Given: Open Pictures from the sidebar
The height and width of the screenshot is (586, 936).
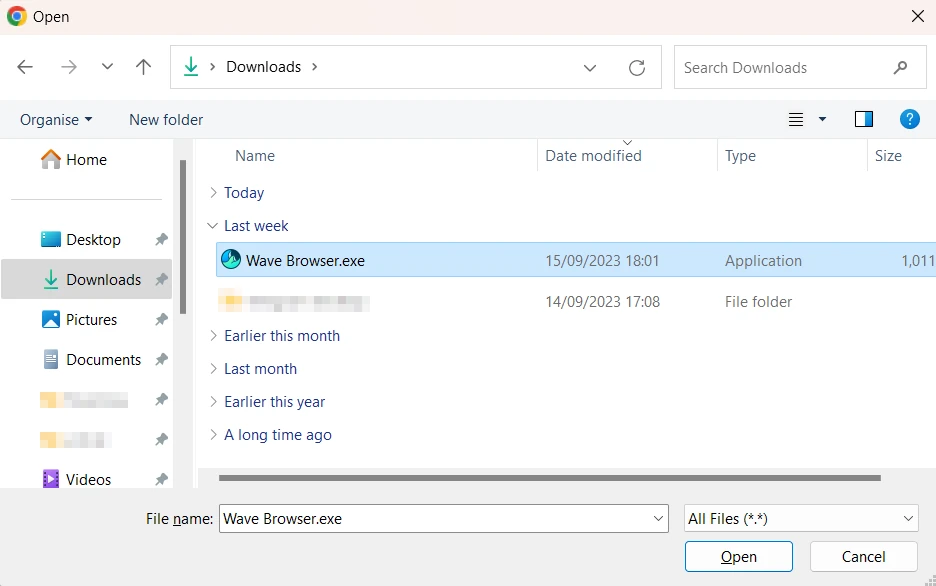Looking at the screenshot, I should tap(91, 319).
